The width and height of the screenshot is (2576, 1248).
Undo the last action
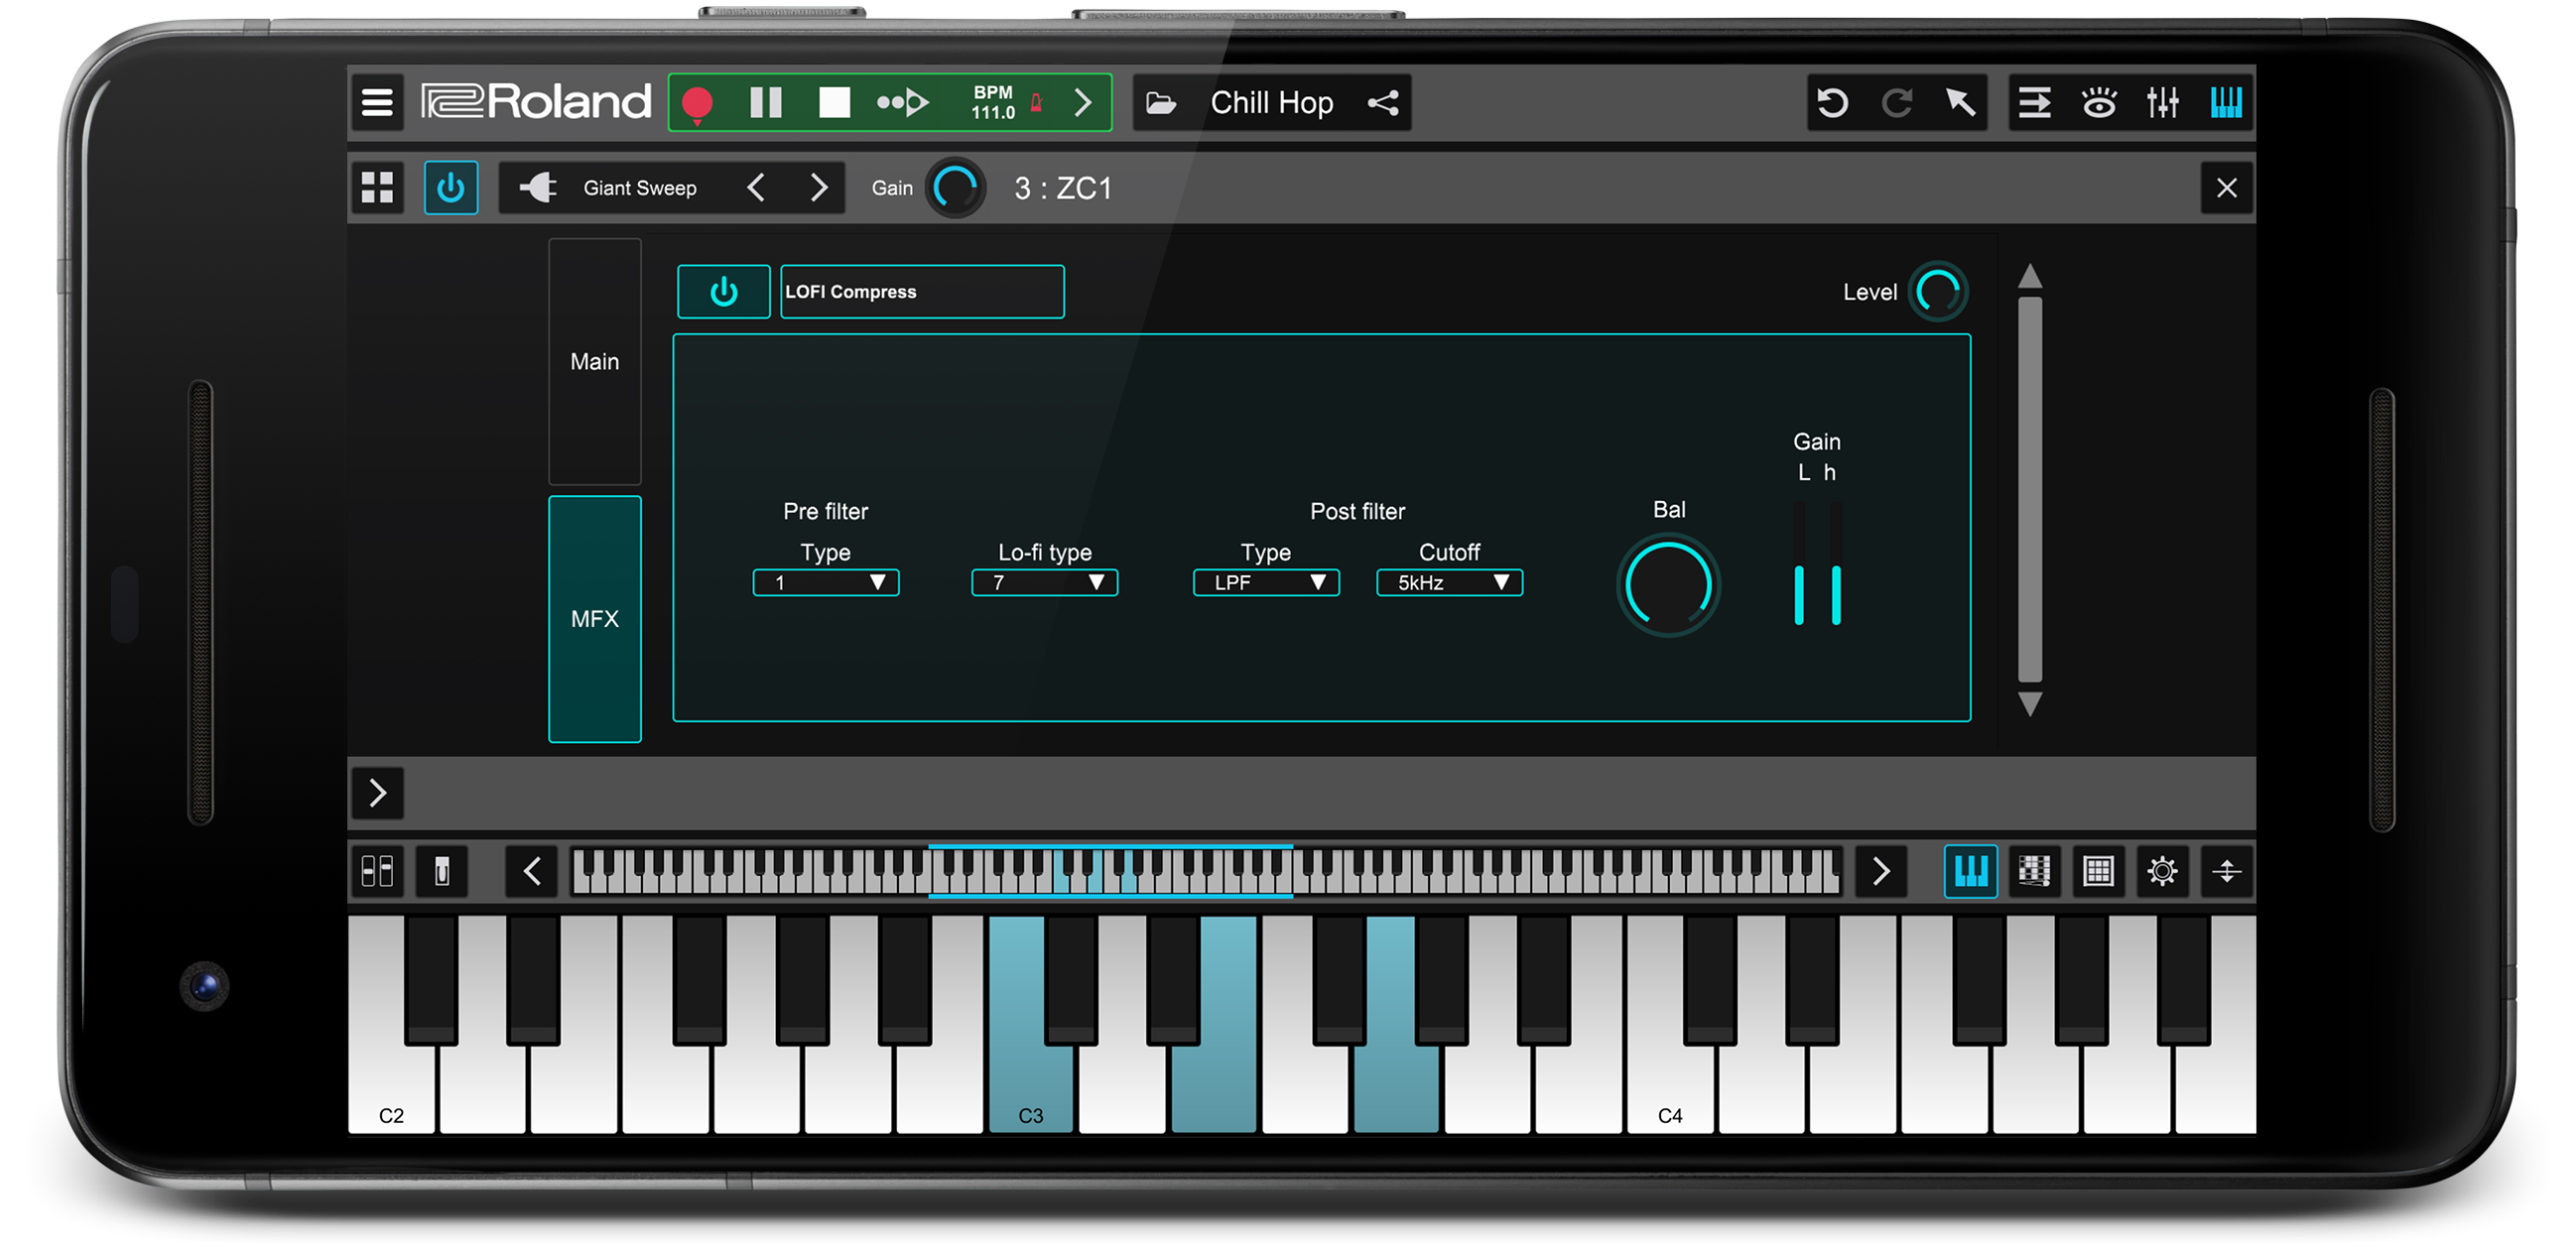click(x=1833, y=102)
